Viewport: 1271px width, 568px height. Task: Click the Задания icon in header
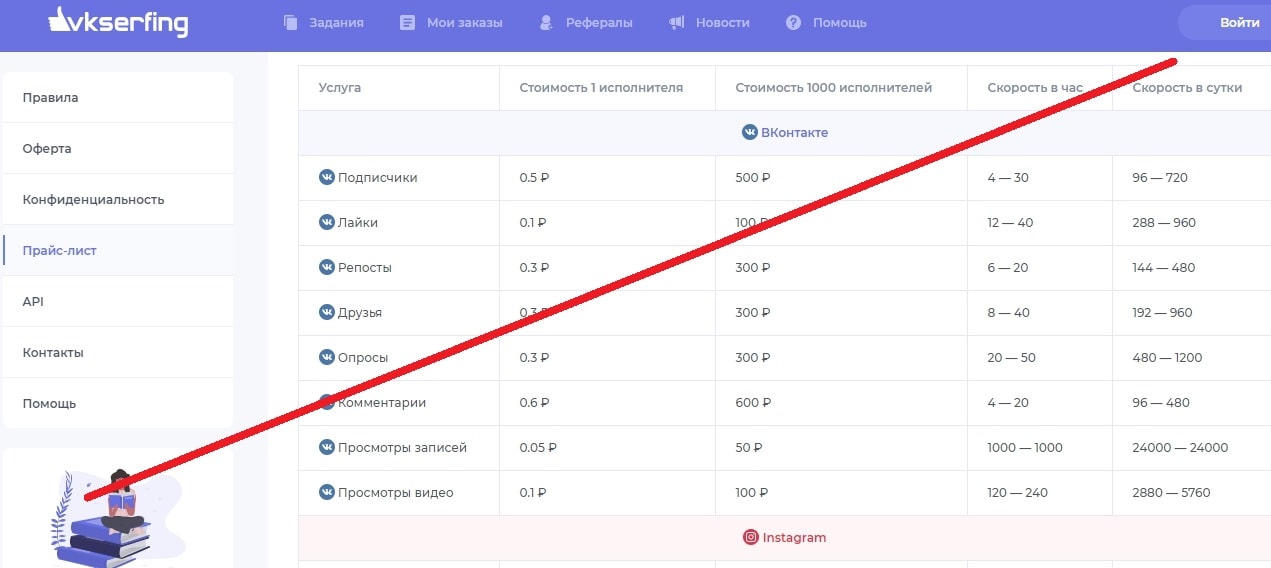coord(291,22)
